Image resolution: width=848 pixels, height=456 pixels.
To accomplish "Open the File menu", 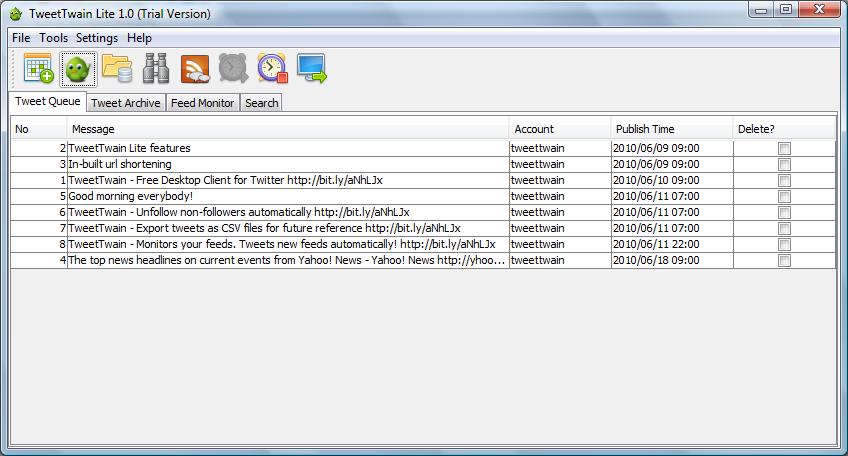I will pos(21,38).
